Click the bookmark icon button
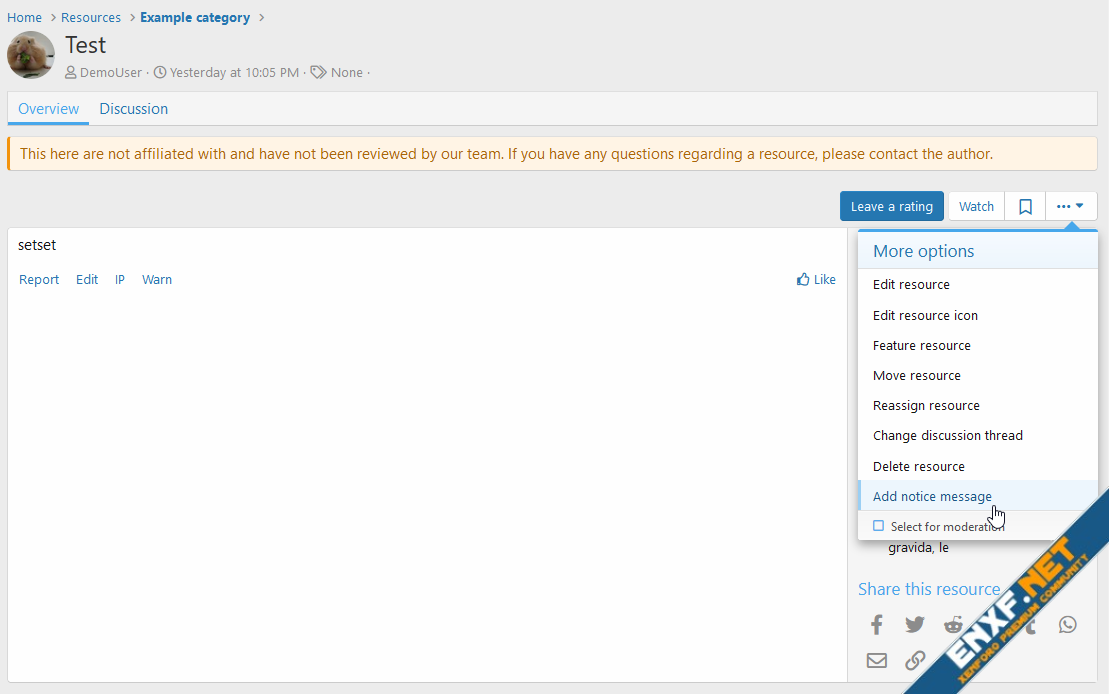 (x=1025, y=206)
